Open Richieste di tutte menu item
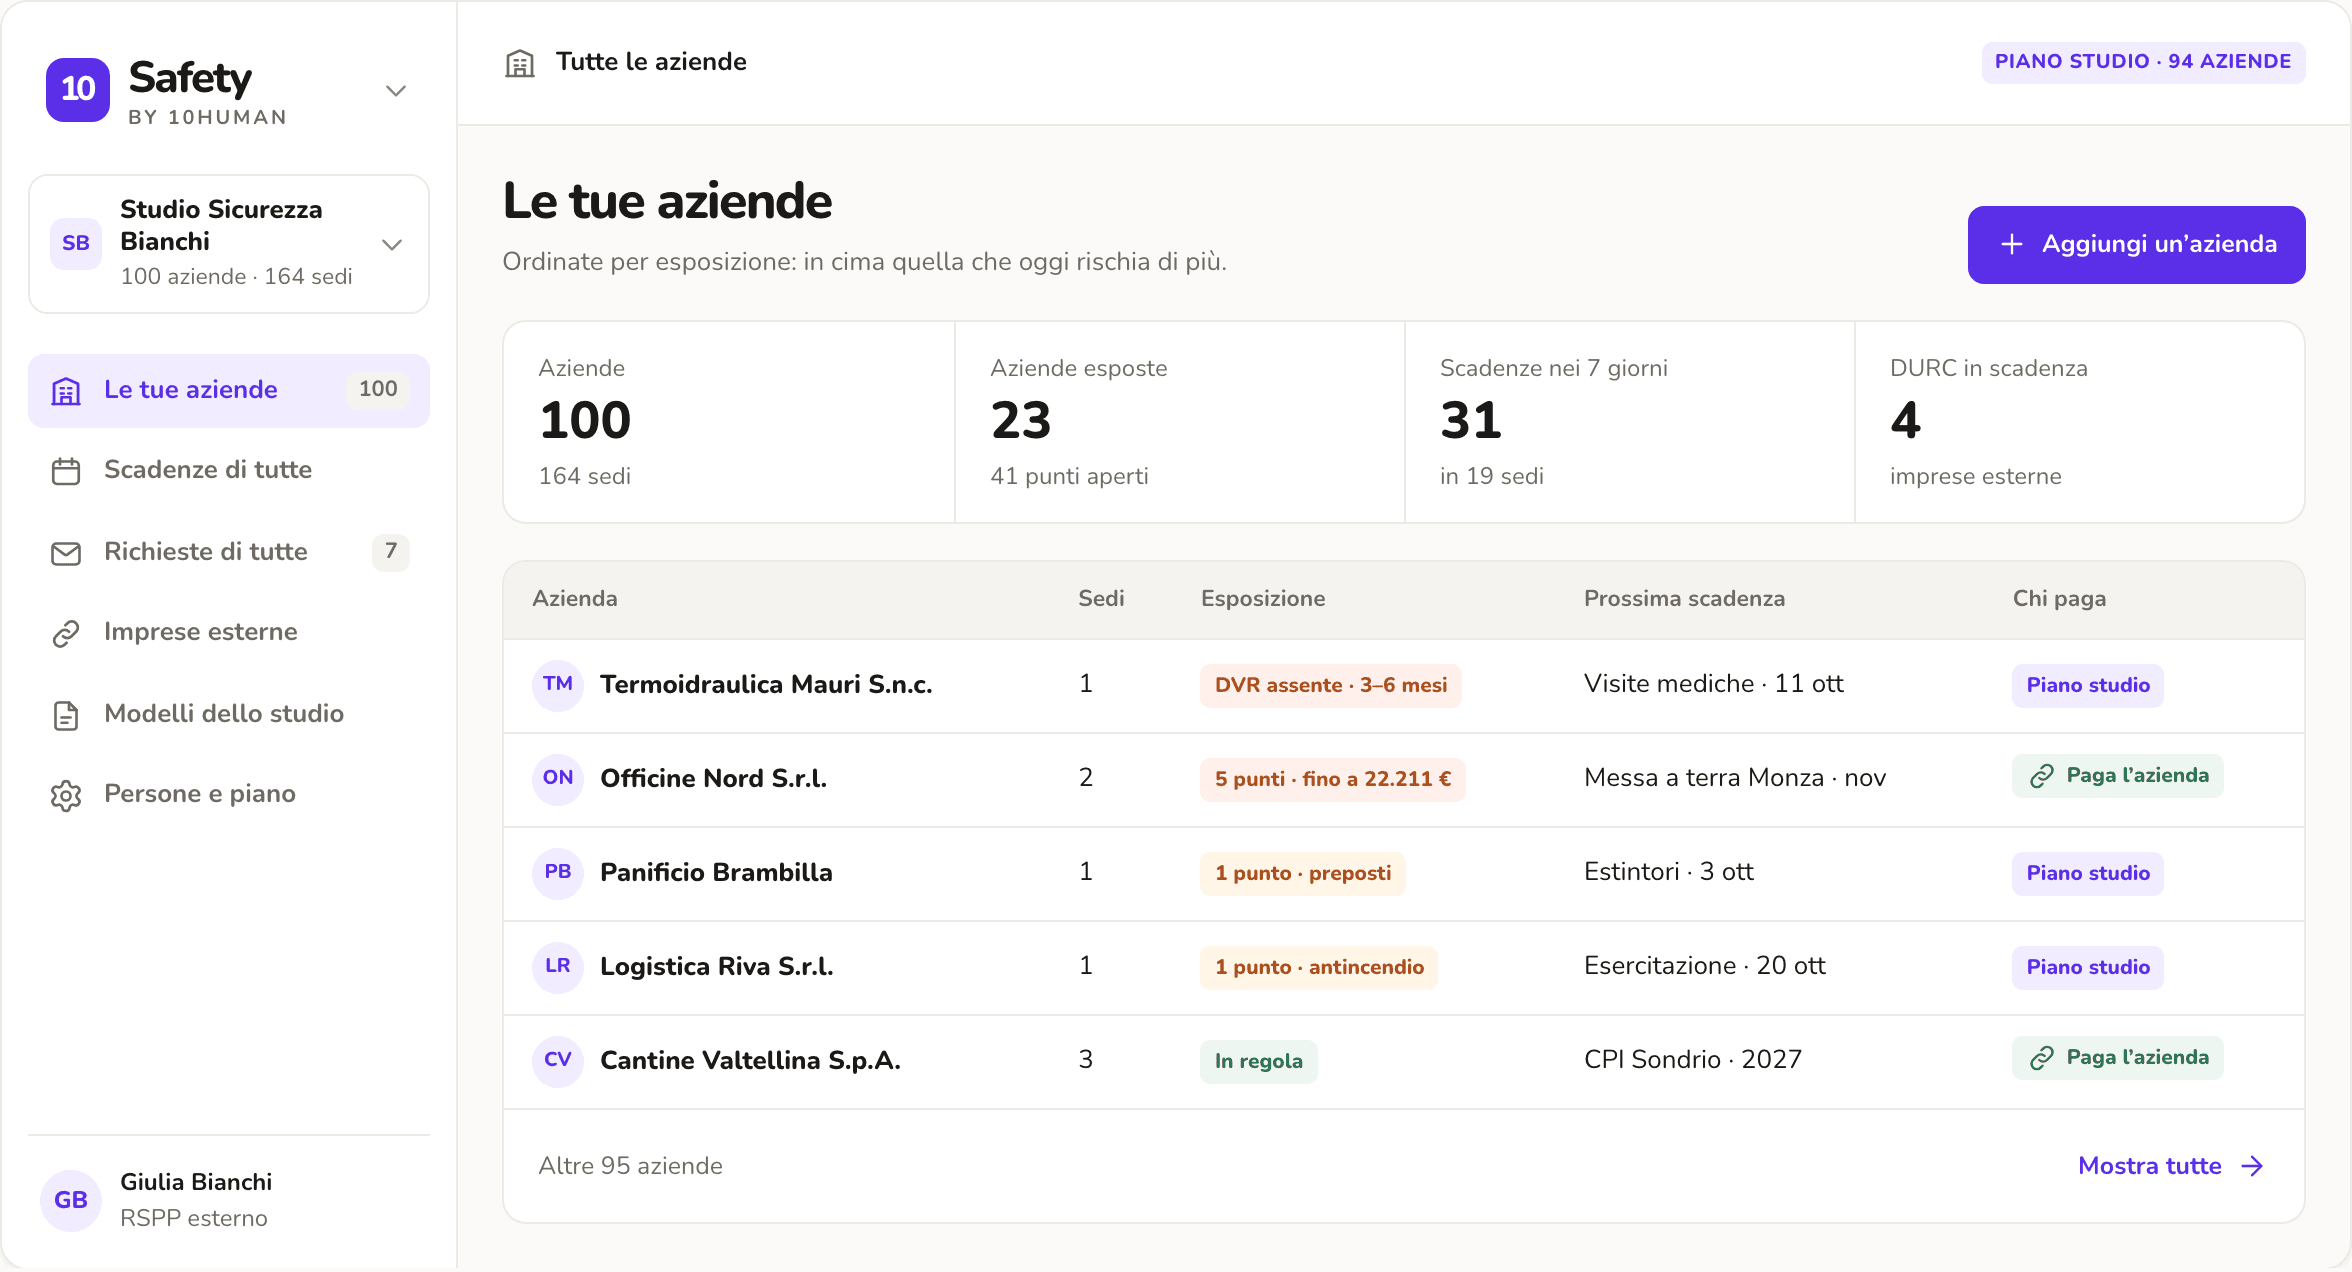The image size is (2352, 1272). (229, 553)
